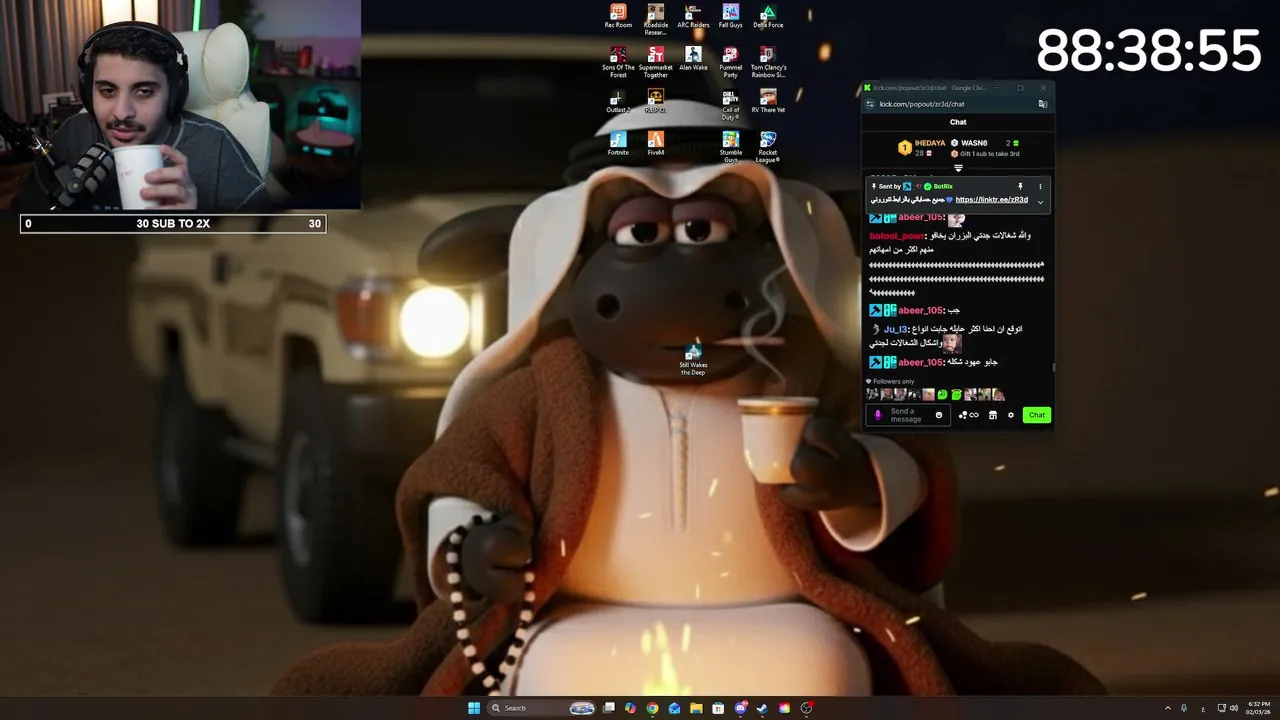Open File Explorer from the taskbar
Screen dimensions: 1280x720
pos(696,708)
